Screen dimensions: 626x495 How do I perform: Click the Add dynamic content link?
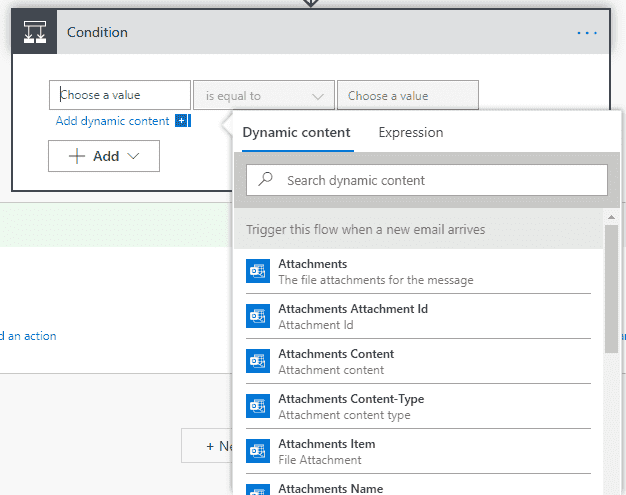point(113,121)
